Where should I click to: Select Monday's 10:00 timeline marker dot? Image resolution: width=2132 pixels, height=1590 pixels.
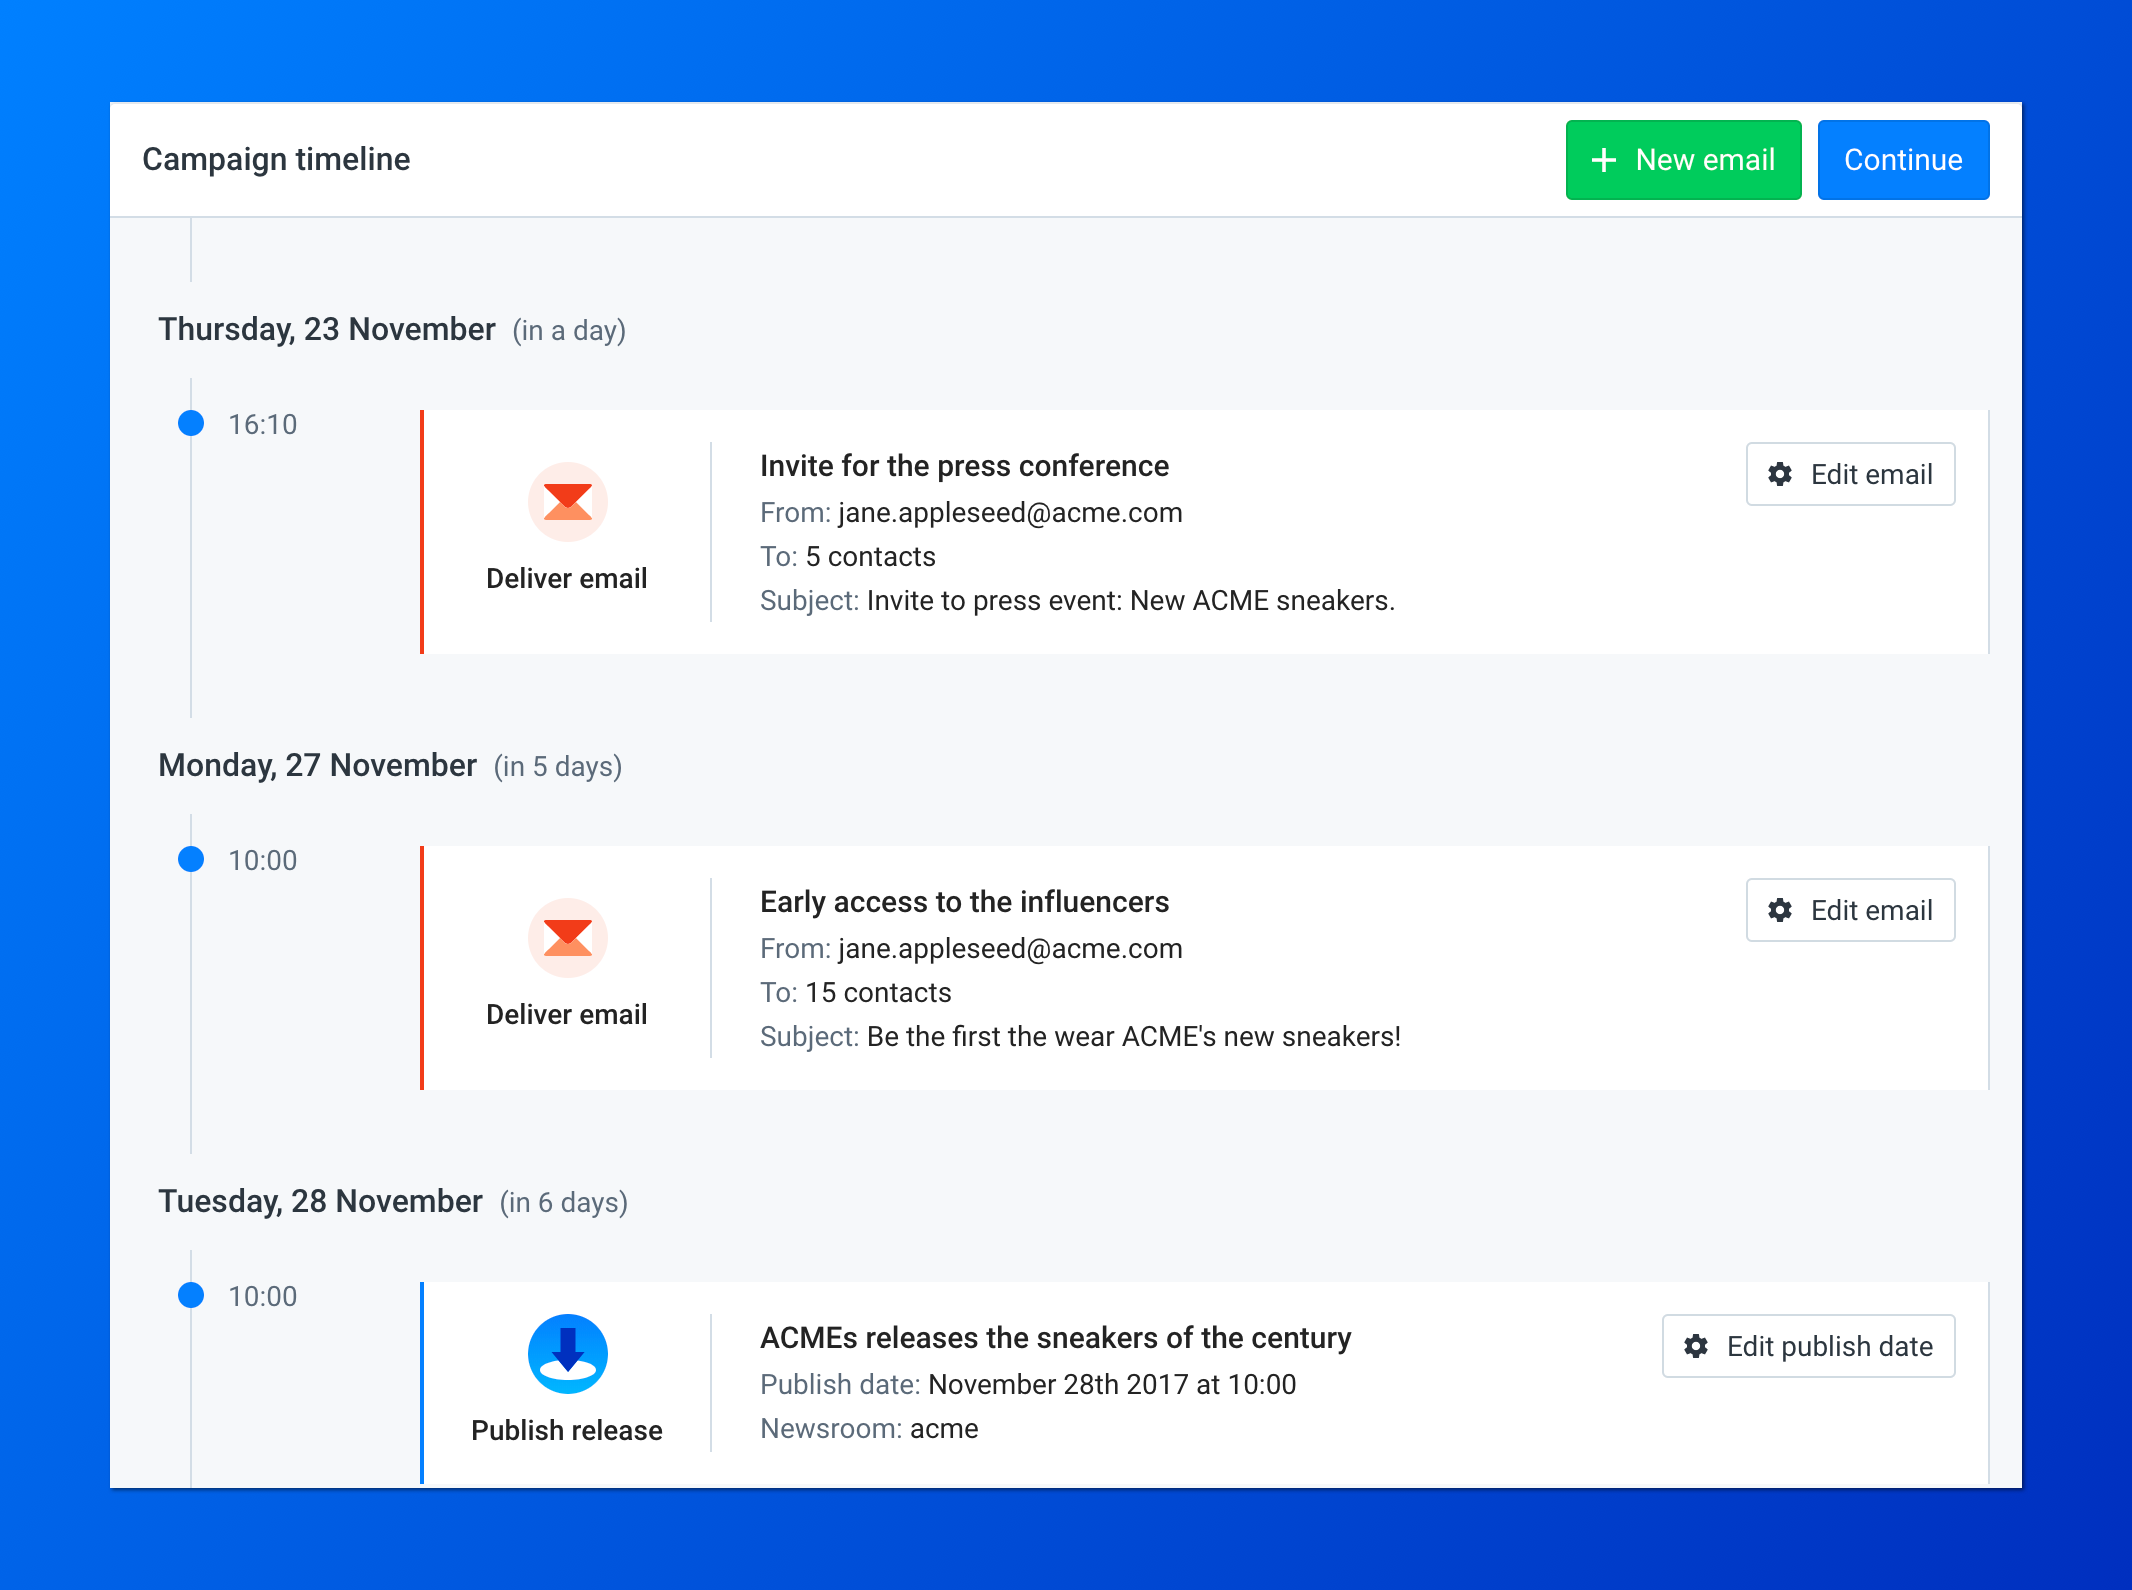191,859
